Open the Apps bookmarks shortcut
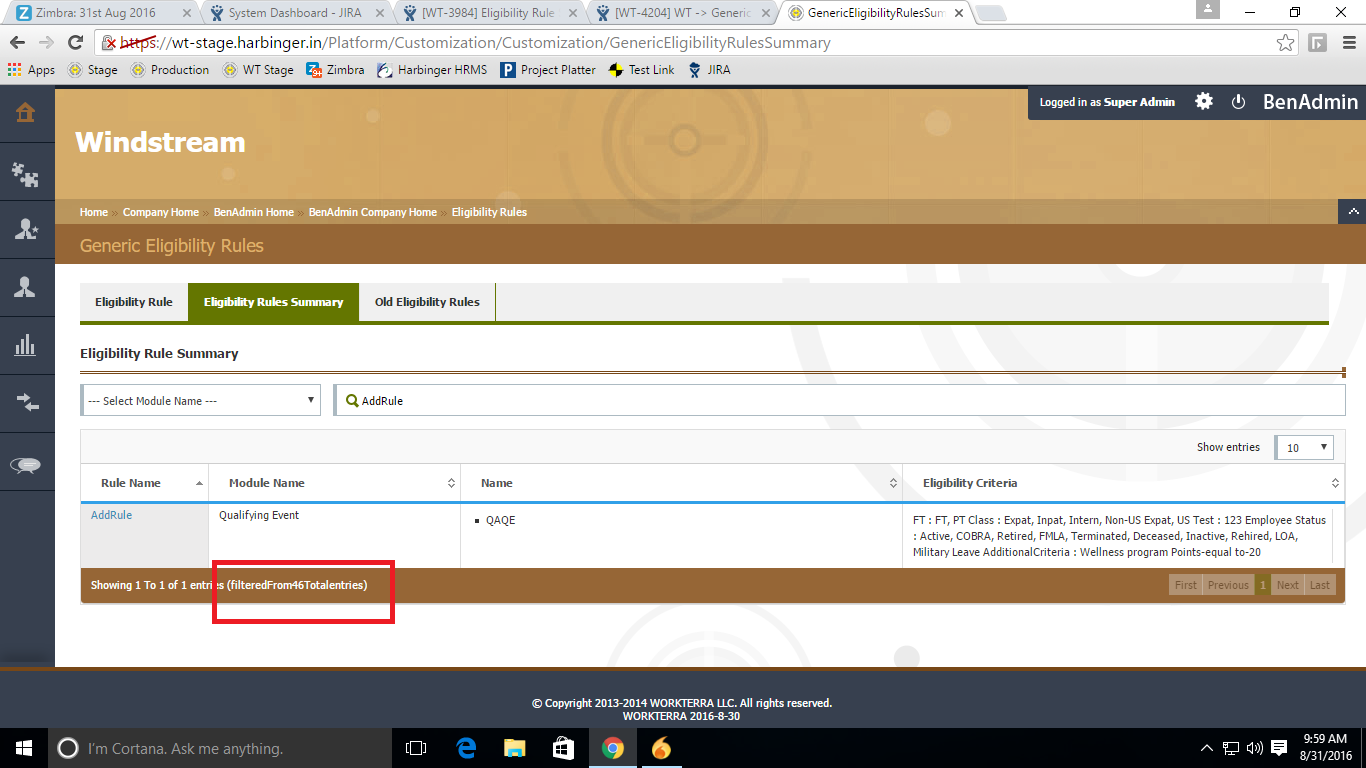The height and width of the screenshot is (768, 1366). pos(31,70)
